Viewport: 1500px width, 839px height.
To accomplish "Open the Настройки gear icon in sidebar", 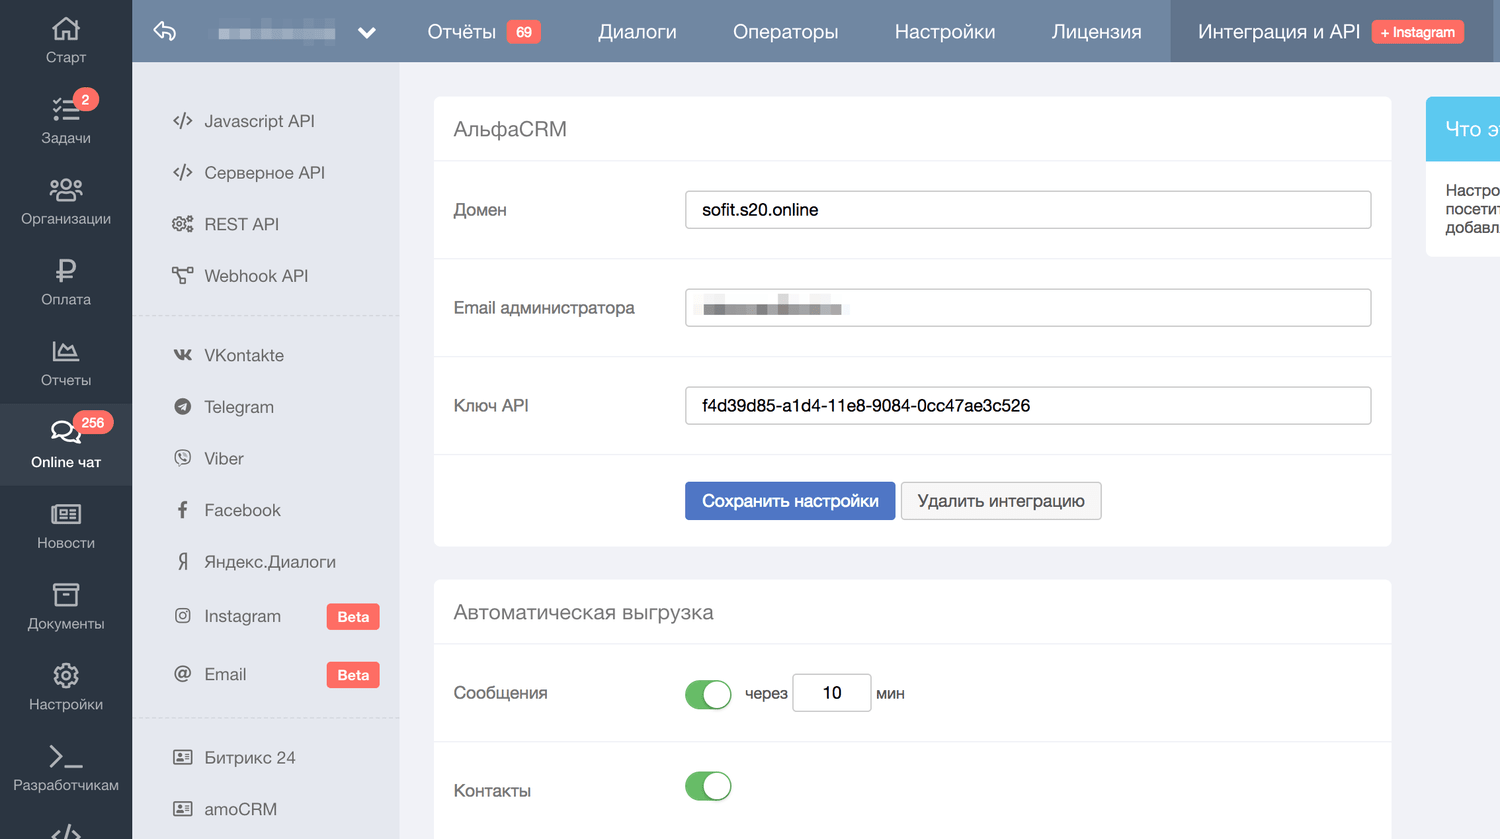I will 66,676.
